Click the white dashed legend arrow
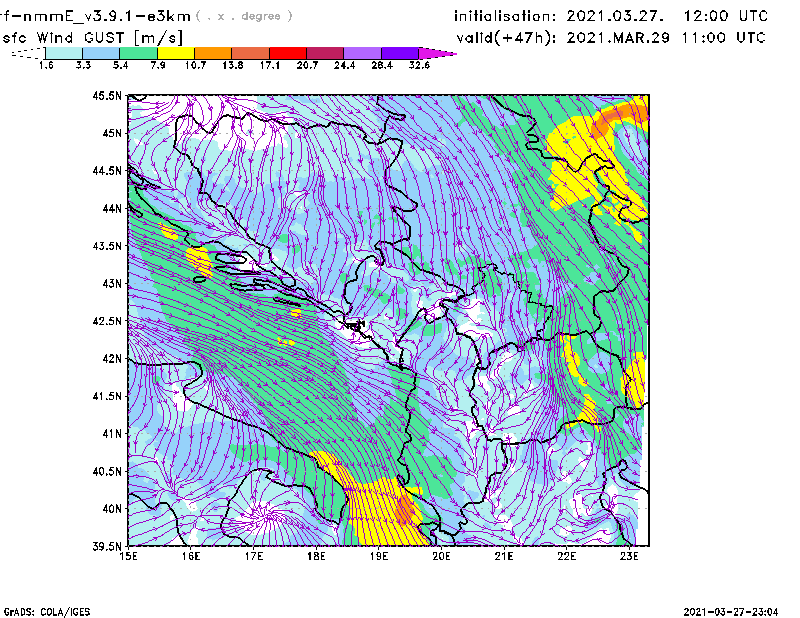 (x=28, y=53)
